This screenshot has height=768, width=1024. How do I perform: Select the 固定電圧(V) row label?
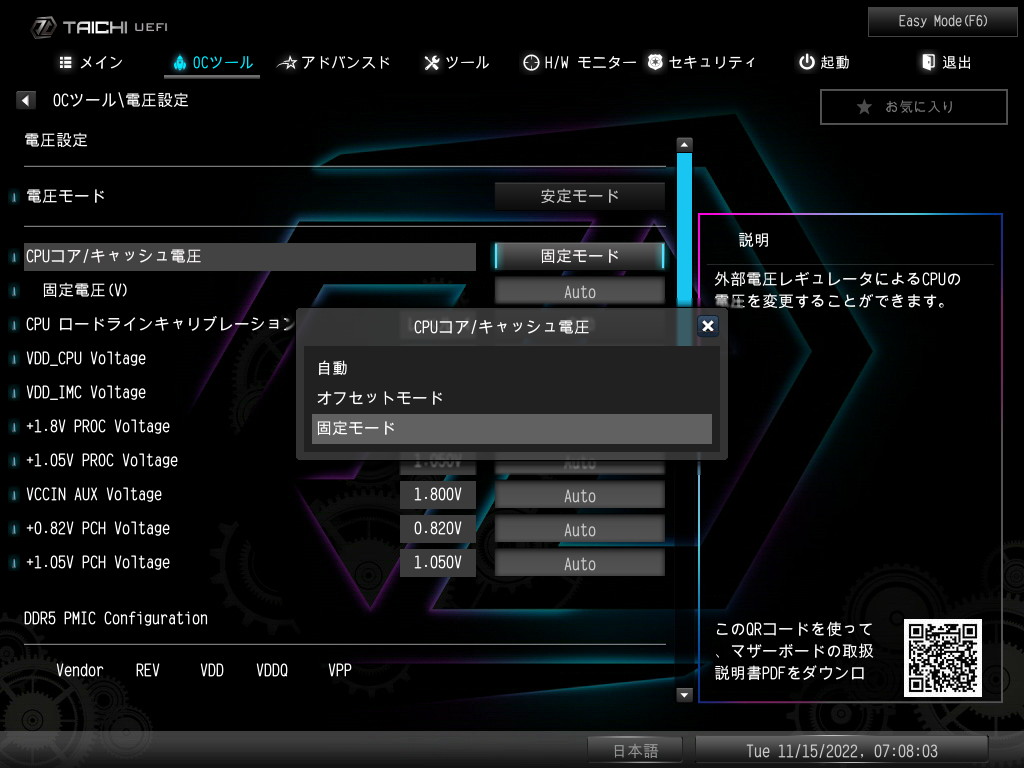pos(85,290)
